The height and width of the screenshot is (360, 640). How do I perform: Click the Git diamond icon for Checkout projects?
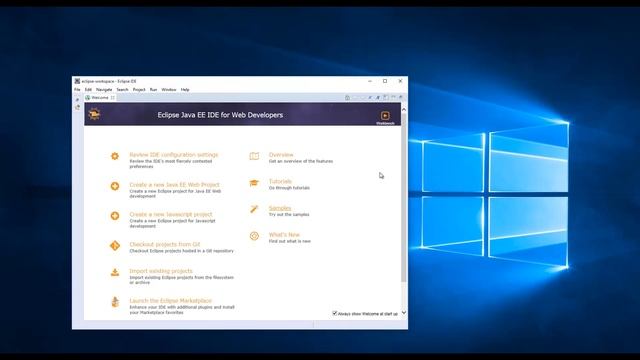click(x=115, y=245)
